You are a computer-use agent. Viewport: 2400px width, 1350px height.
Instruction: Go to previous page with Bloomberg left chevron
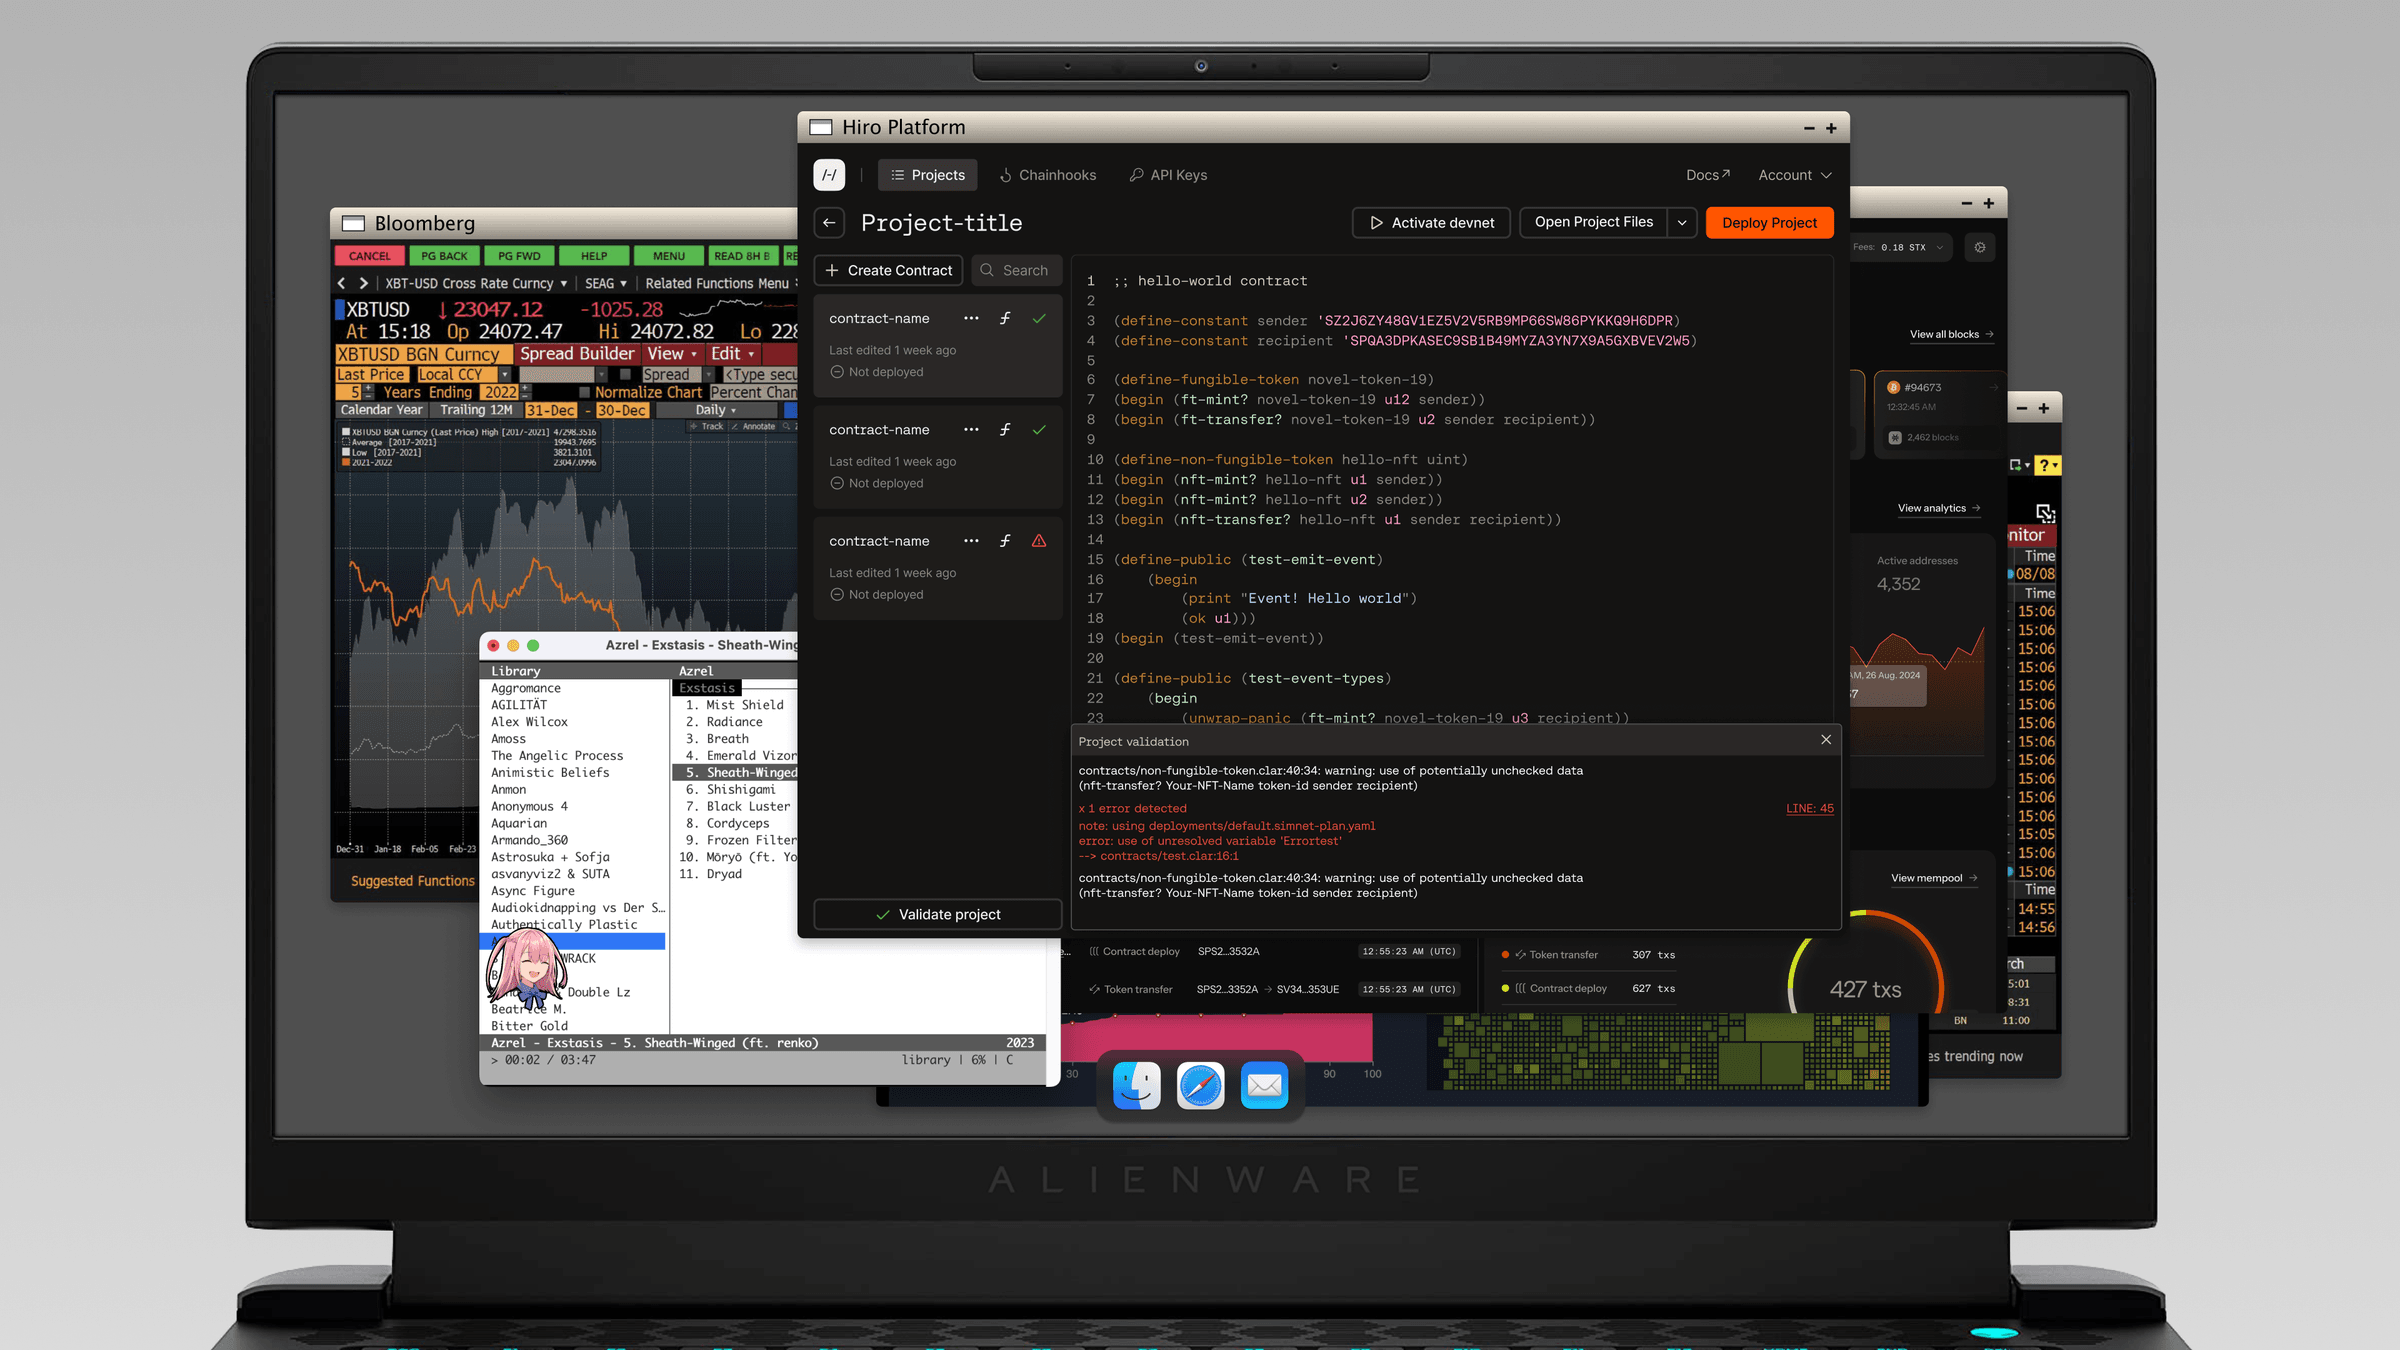click(x=342, y=284)
